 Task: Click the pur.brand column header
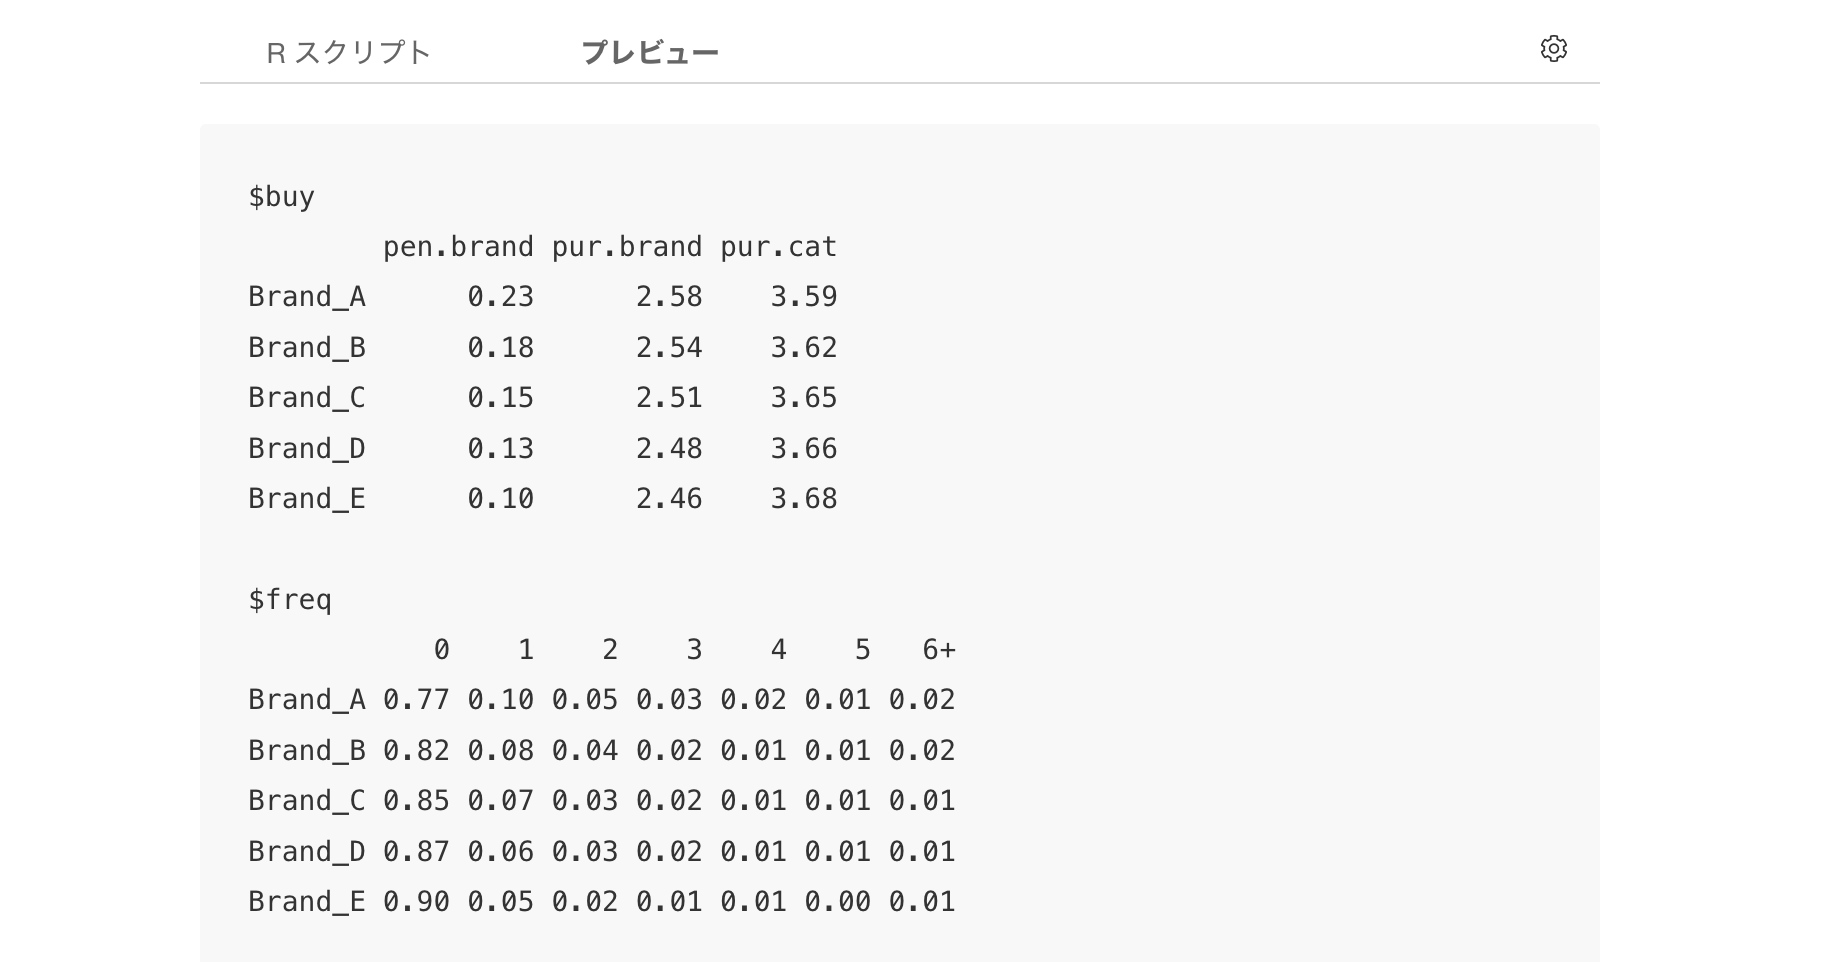pos(627,247)
